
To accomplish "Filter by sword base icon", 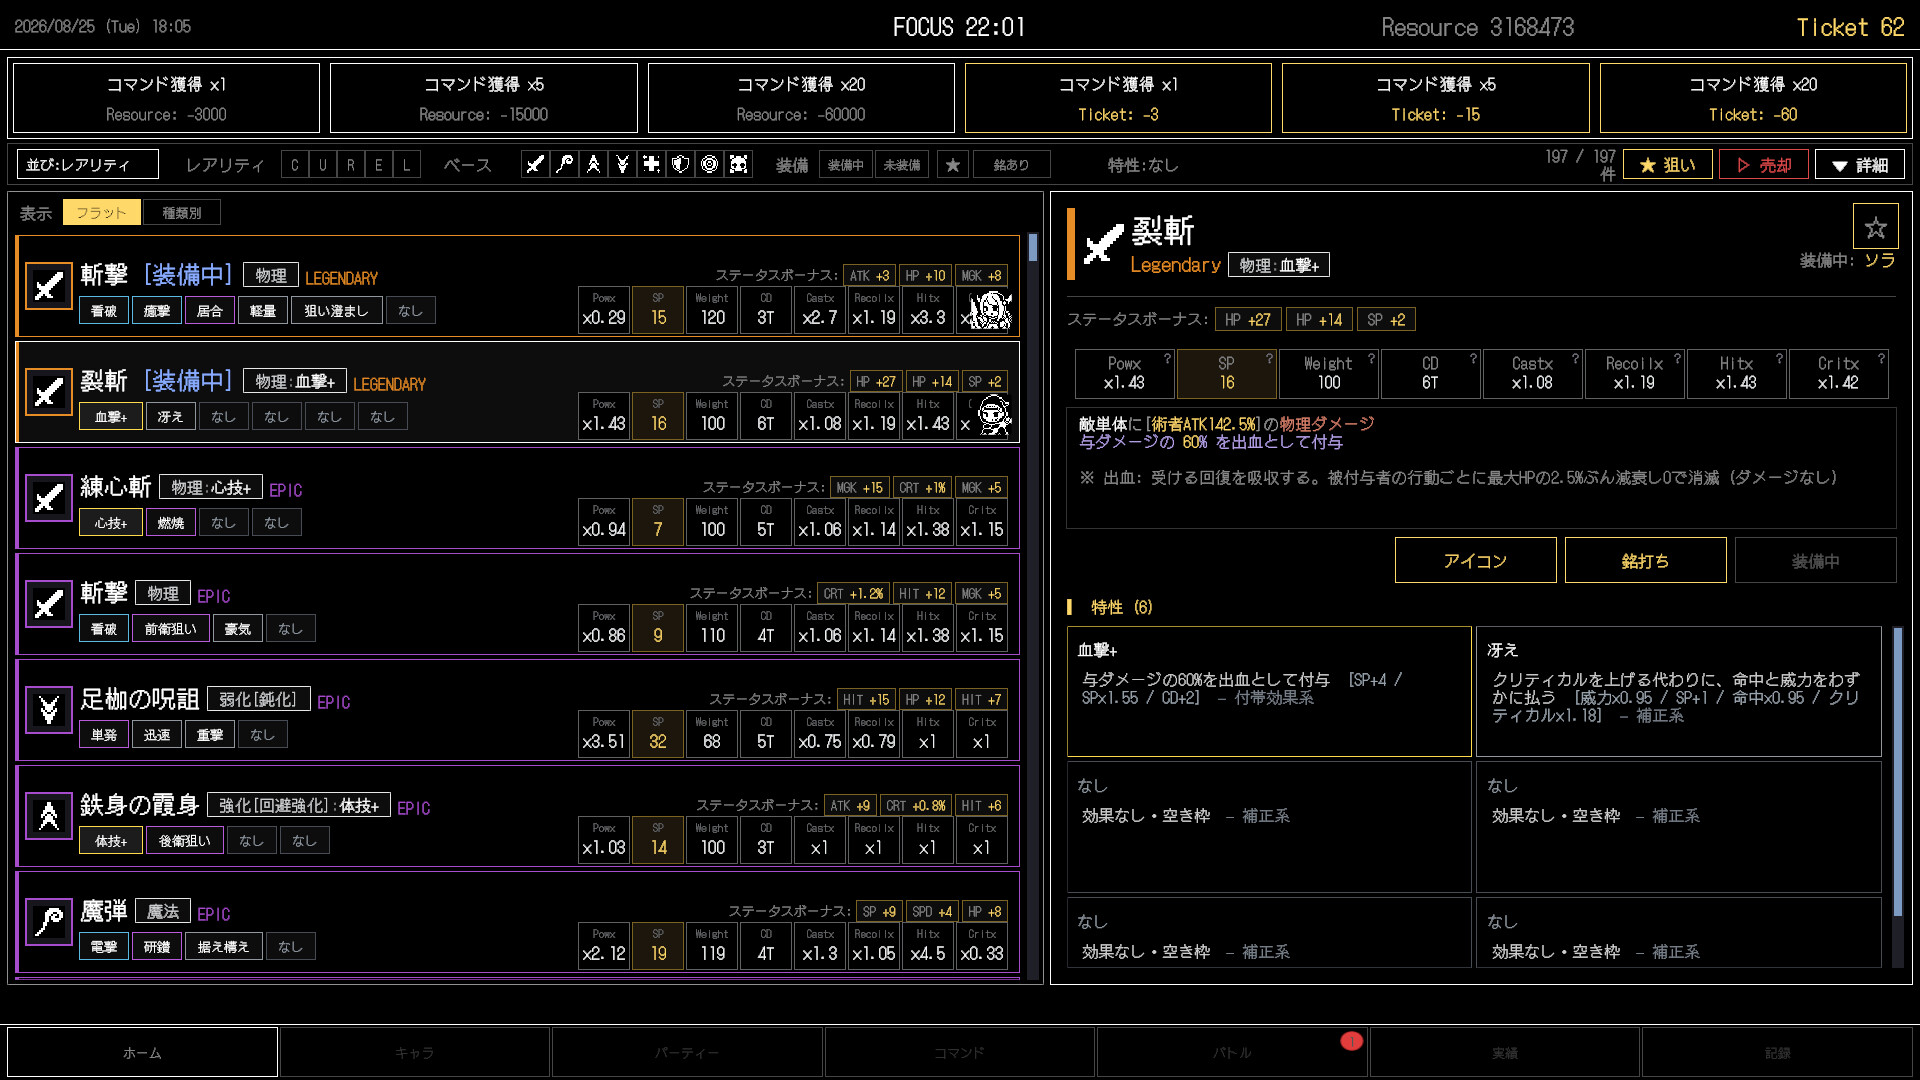I will click(x=536, y=165).
